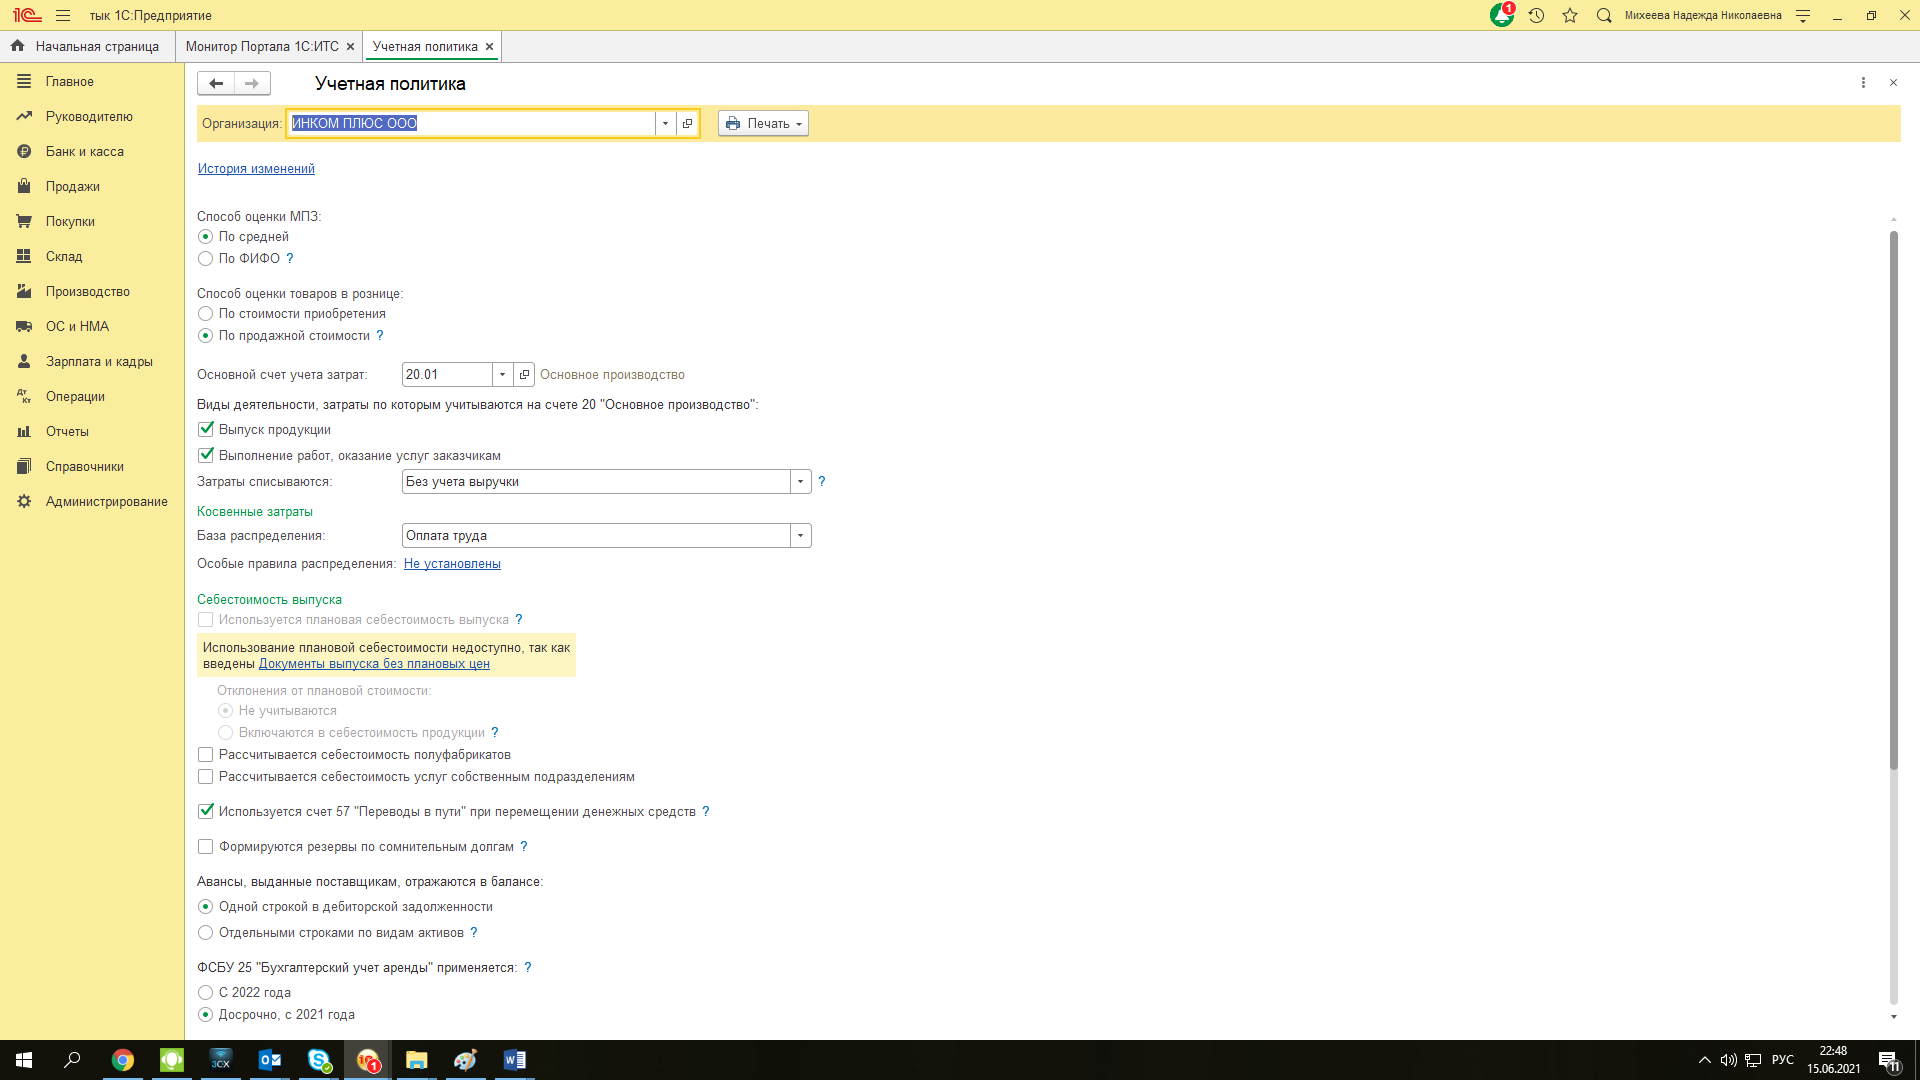Screen dimensions: 1920x1080
Task: Expand the Затраты списываются dropdown
Action: [x=800, y=481]
